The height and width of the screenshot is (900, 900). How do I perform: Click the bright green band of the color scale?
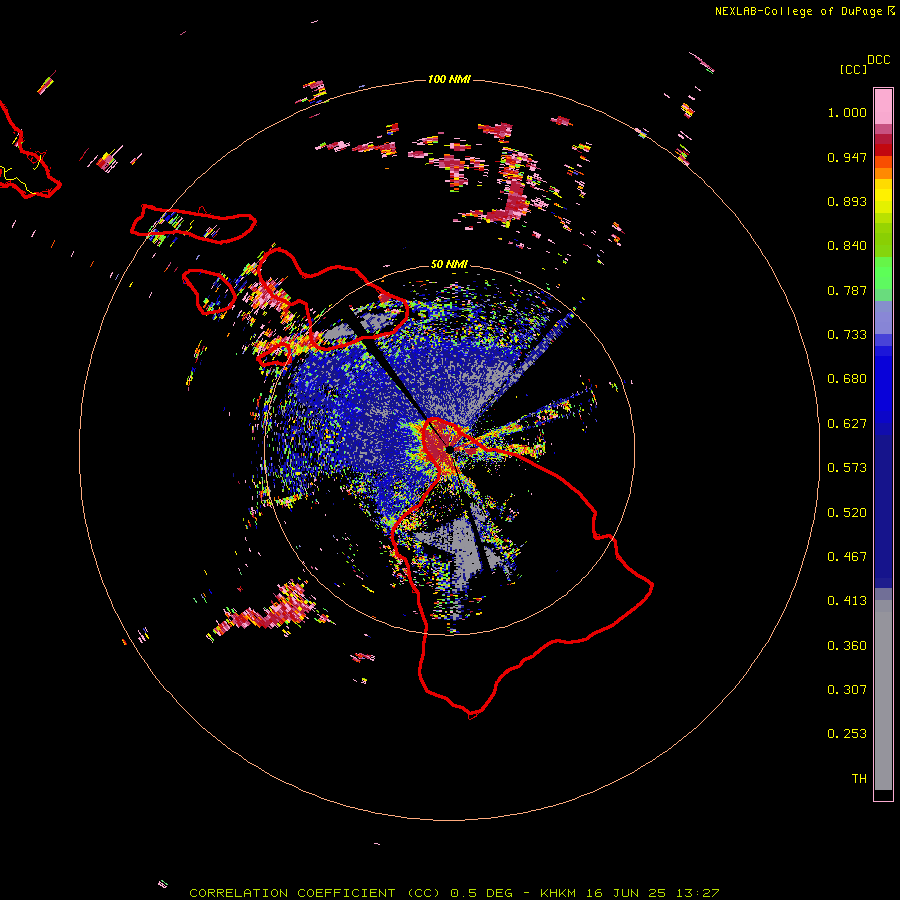(883, 273)
